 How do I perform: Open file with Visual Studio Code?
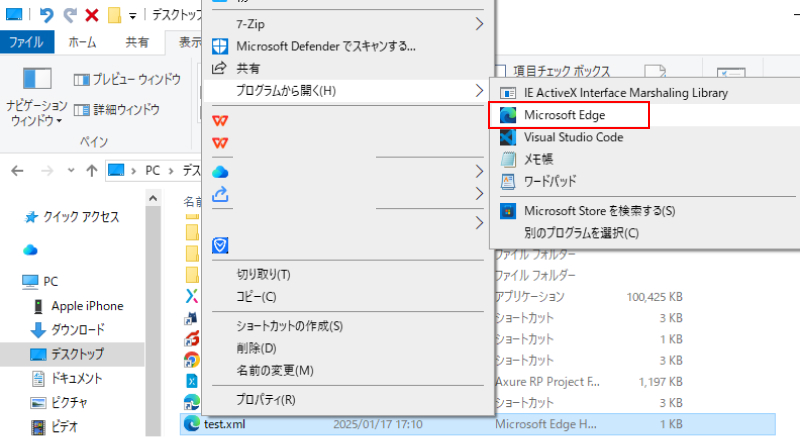[x=644, y=137]
